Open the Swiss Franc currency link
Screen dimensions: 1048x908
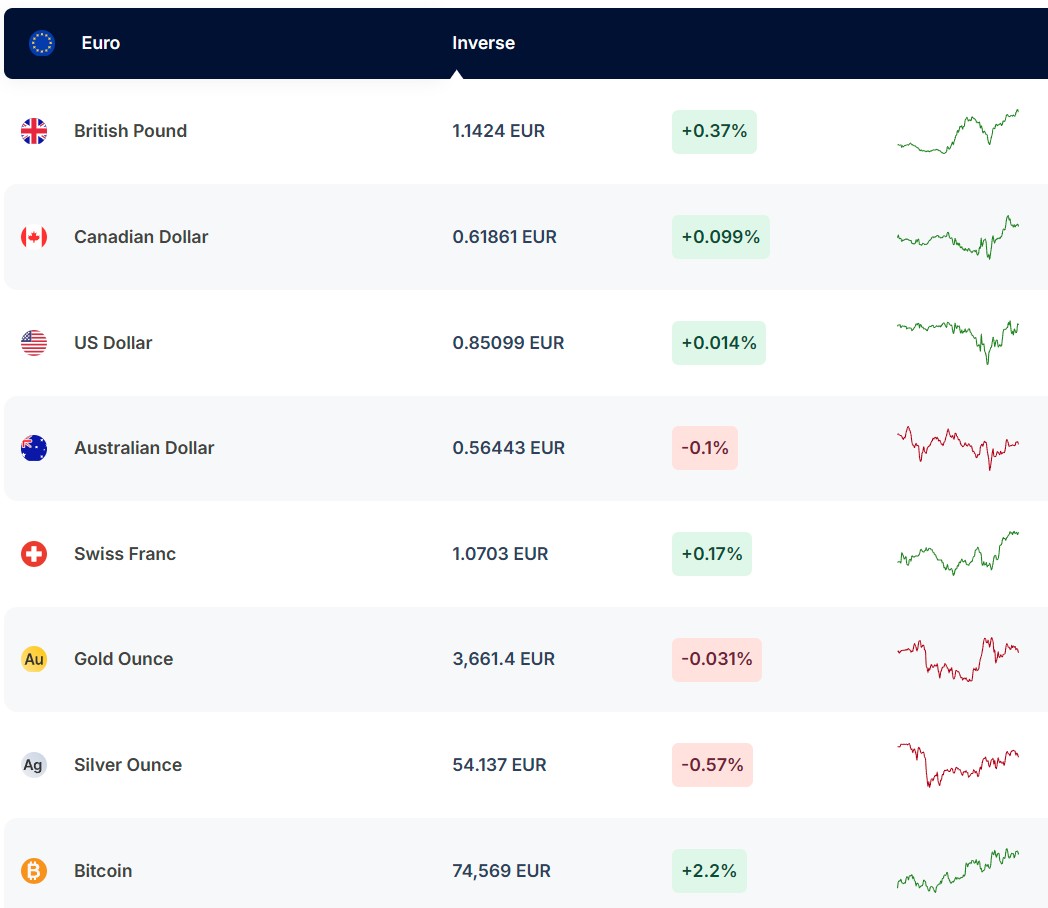(125, 554)
